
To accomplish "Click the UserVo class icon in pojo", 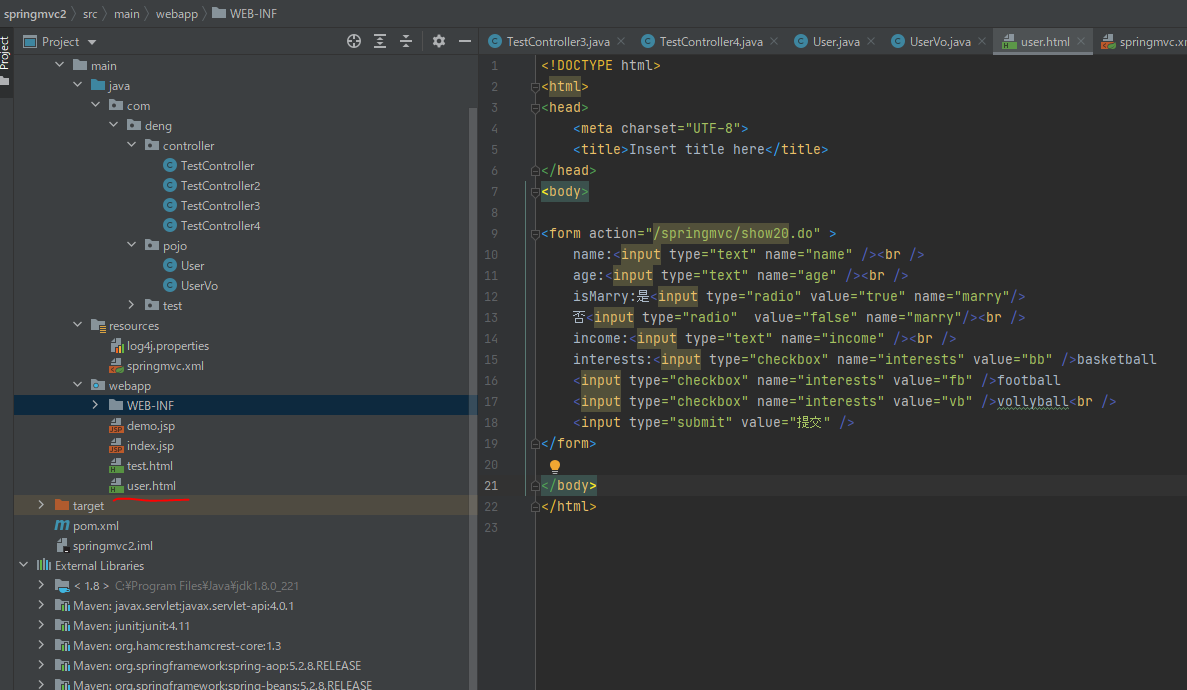I will (x=170, y=286).
